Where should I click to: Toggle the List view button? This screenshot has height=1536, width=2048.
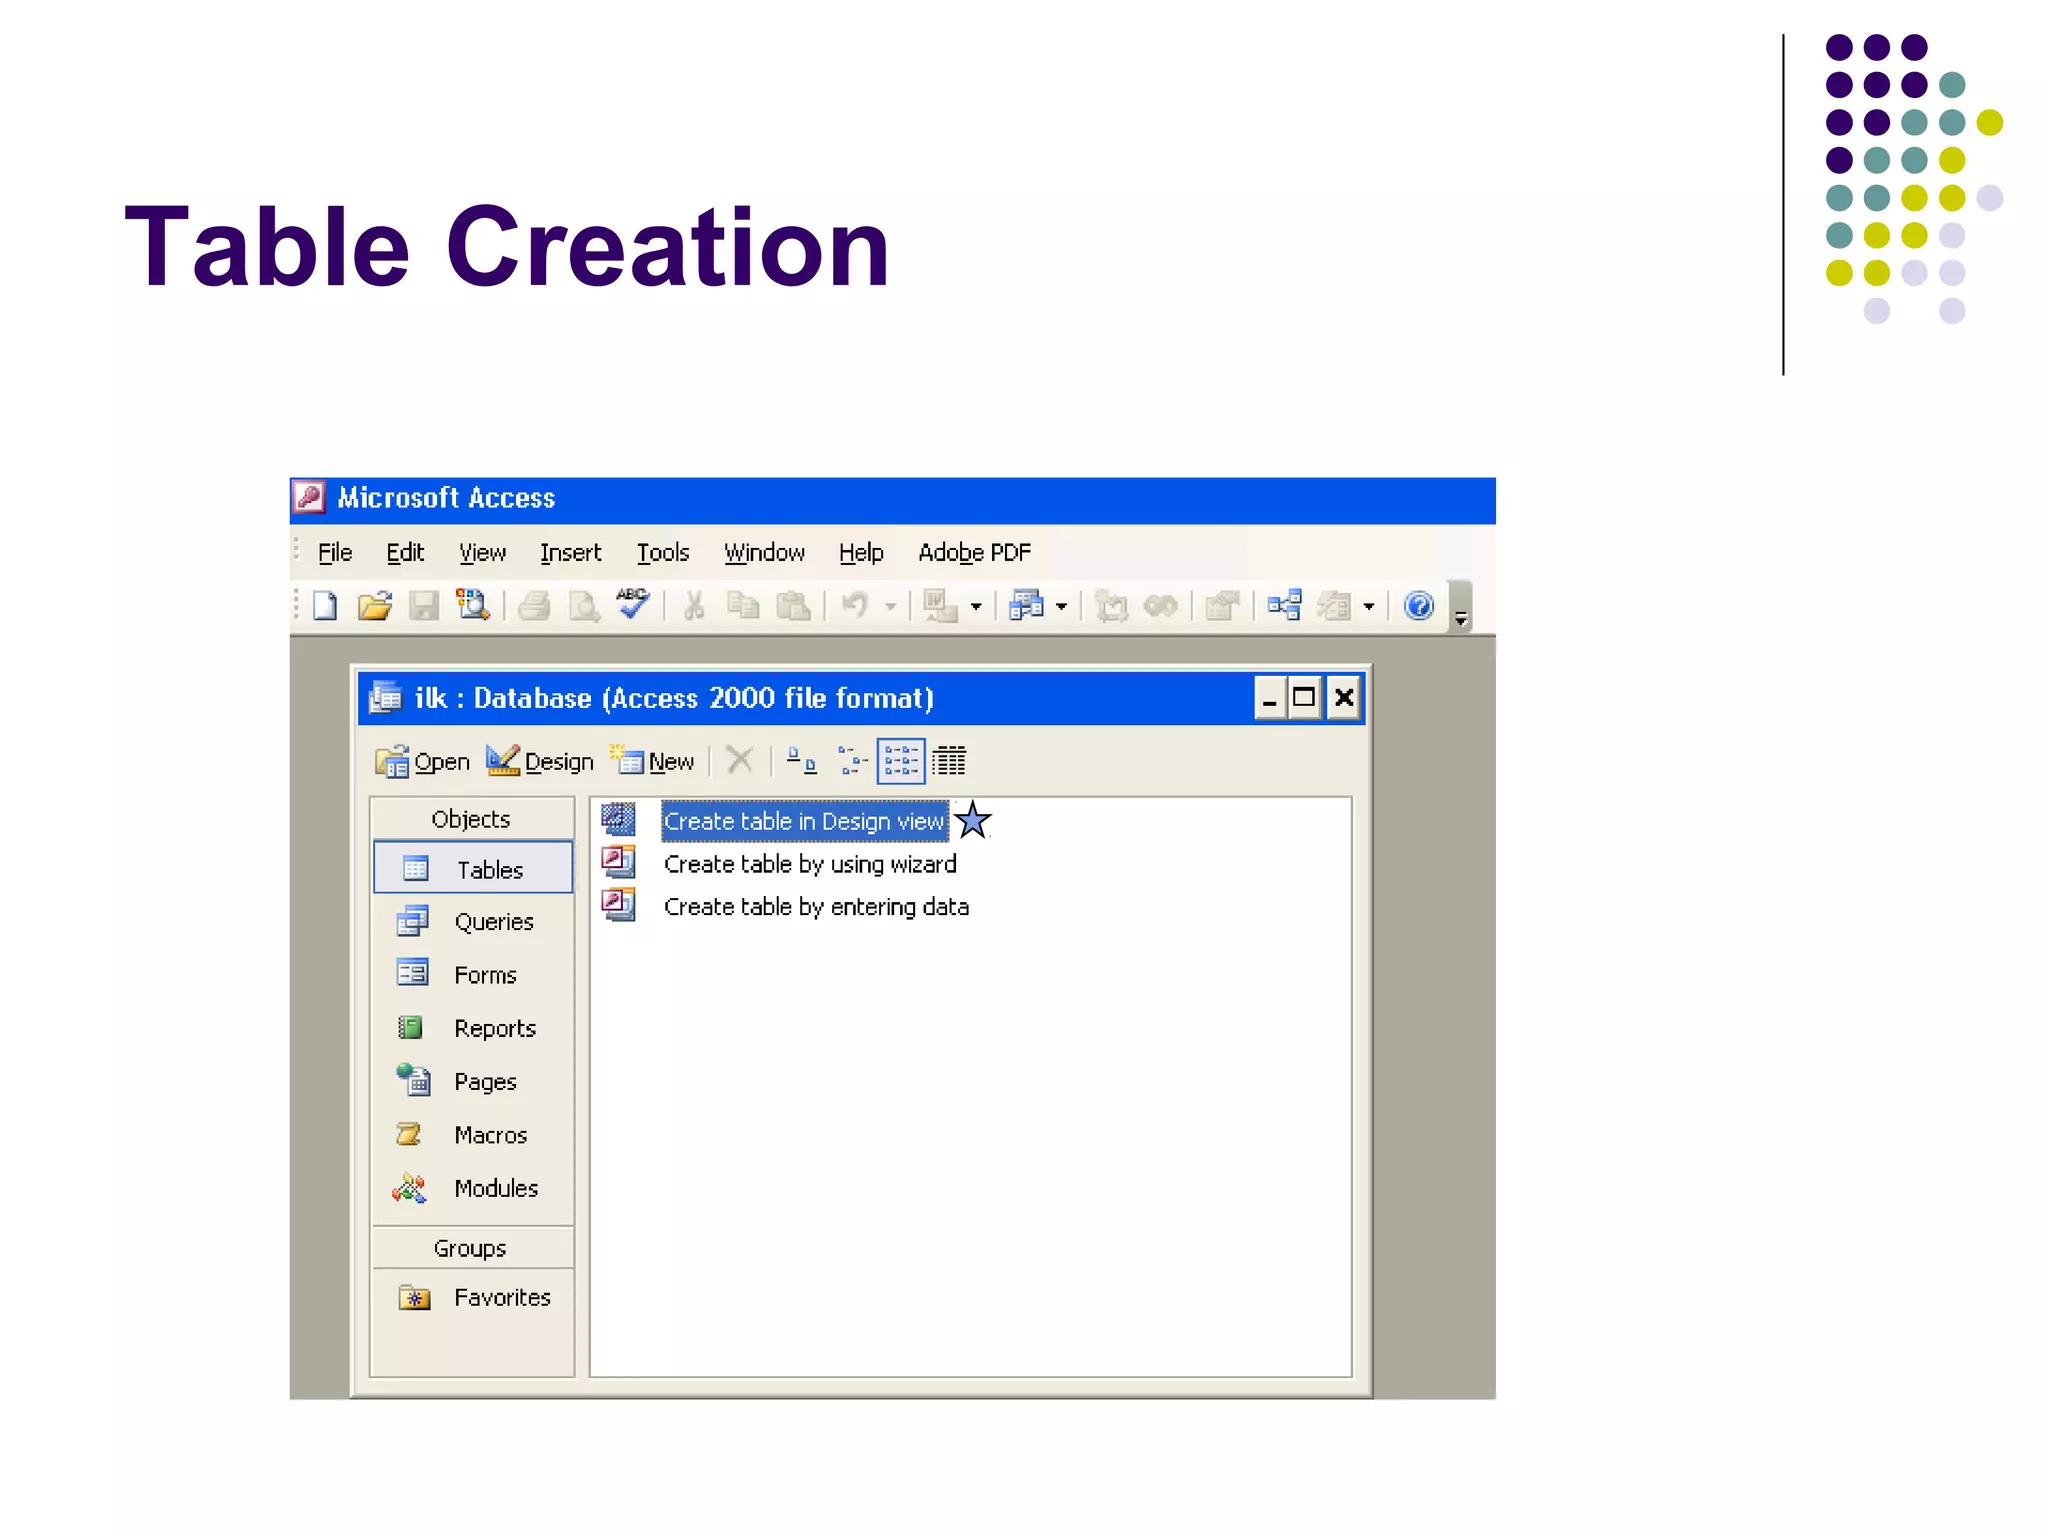click(x=900, y=762)
